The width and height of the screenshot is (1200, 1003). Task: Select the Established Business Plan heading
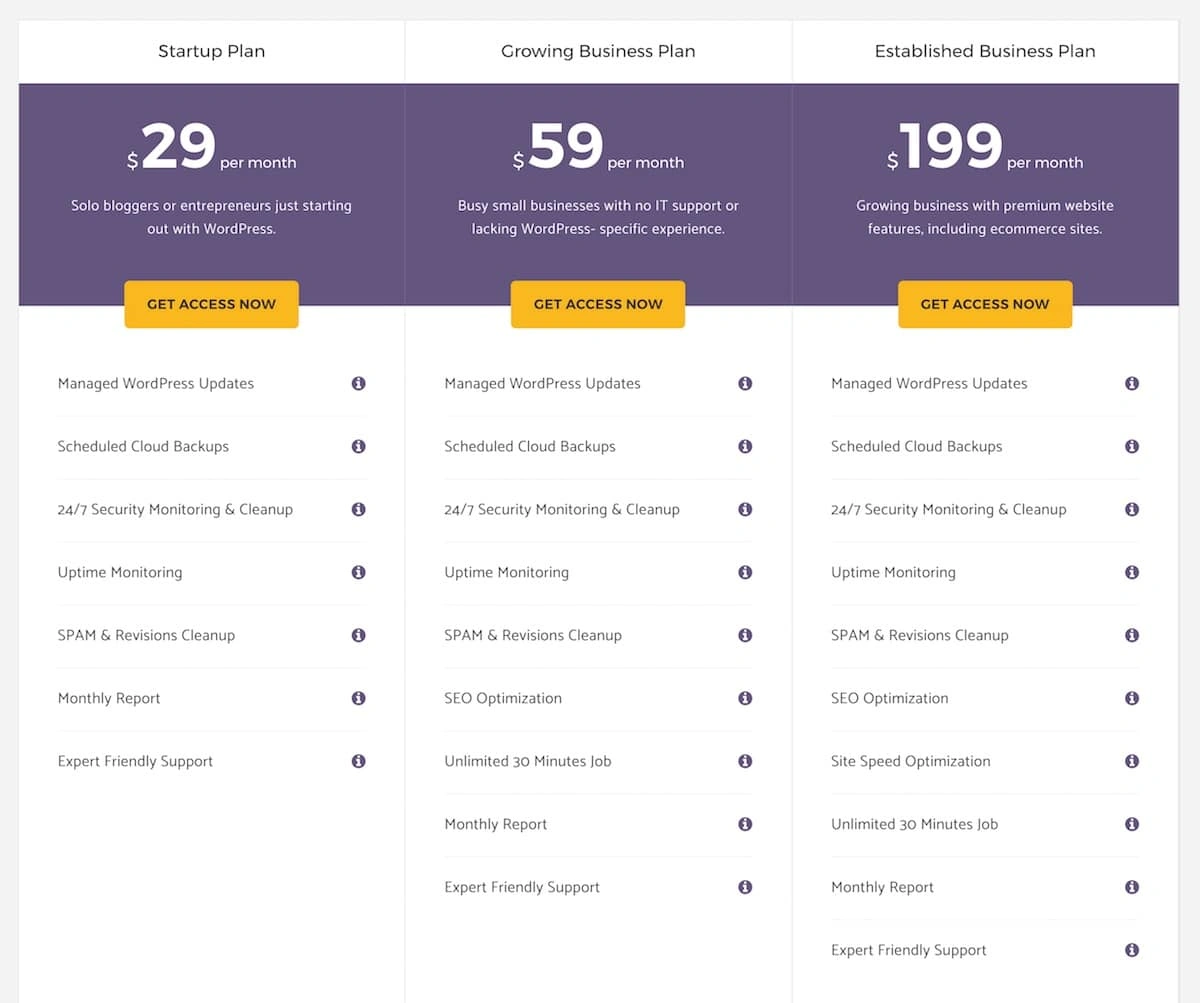985,51
